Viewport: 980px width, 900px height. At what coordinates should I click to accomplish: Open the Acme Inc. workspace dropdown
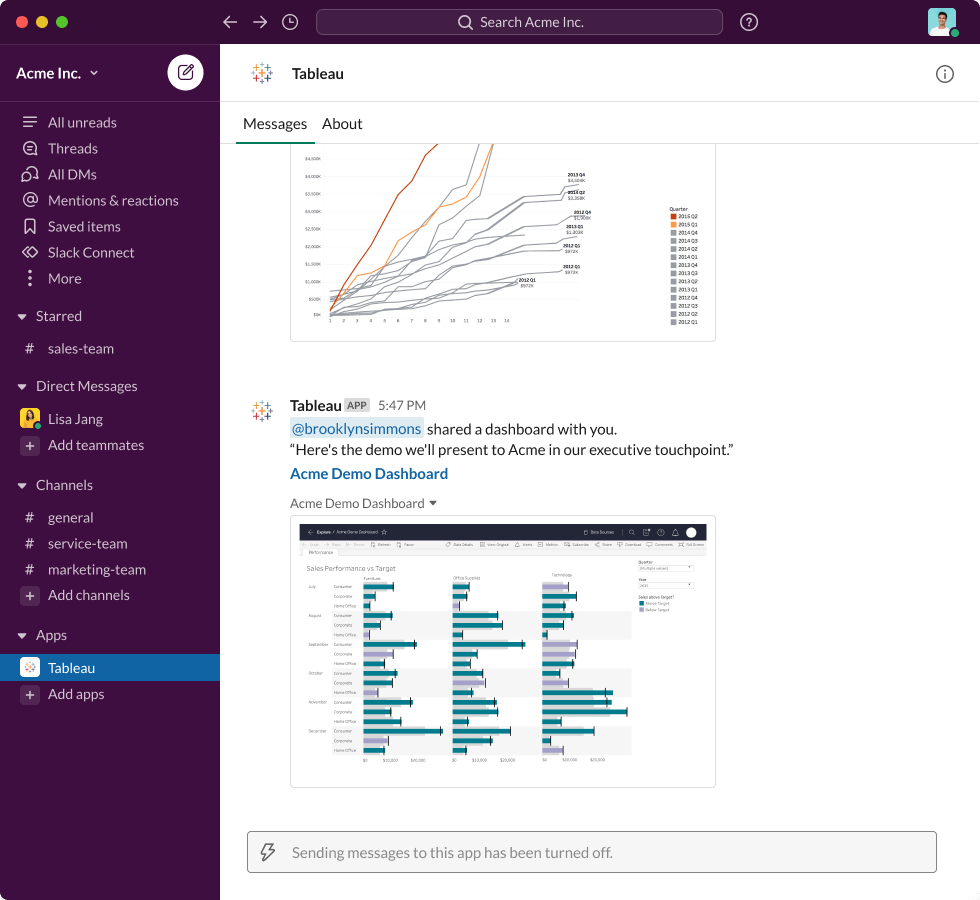[x=55, y=72]
